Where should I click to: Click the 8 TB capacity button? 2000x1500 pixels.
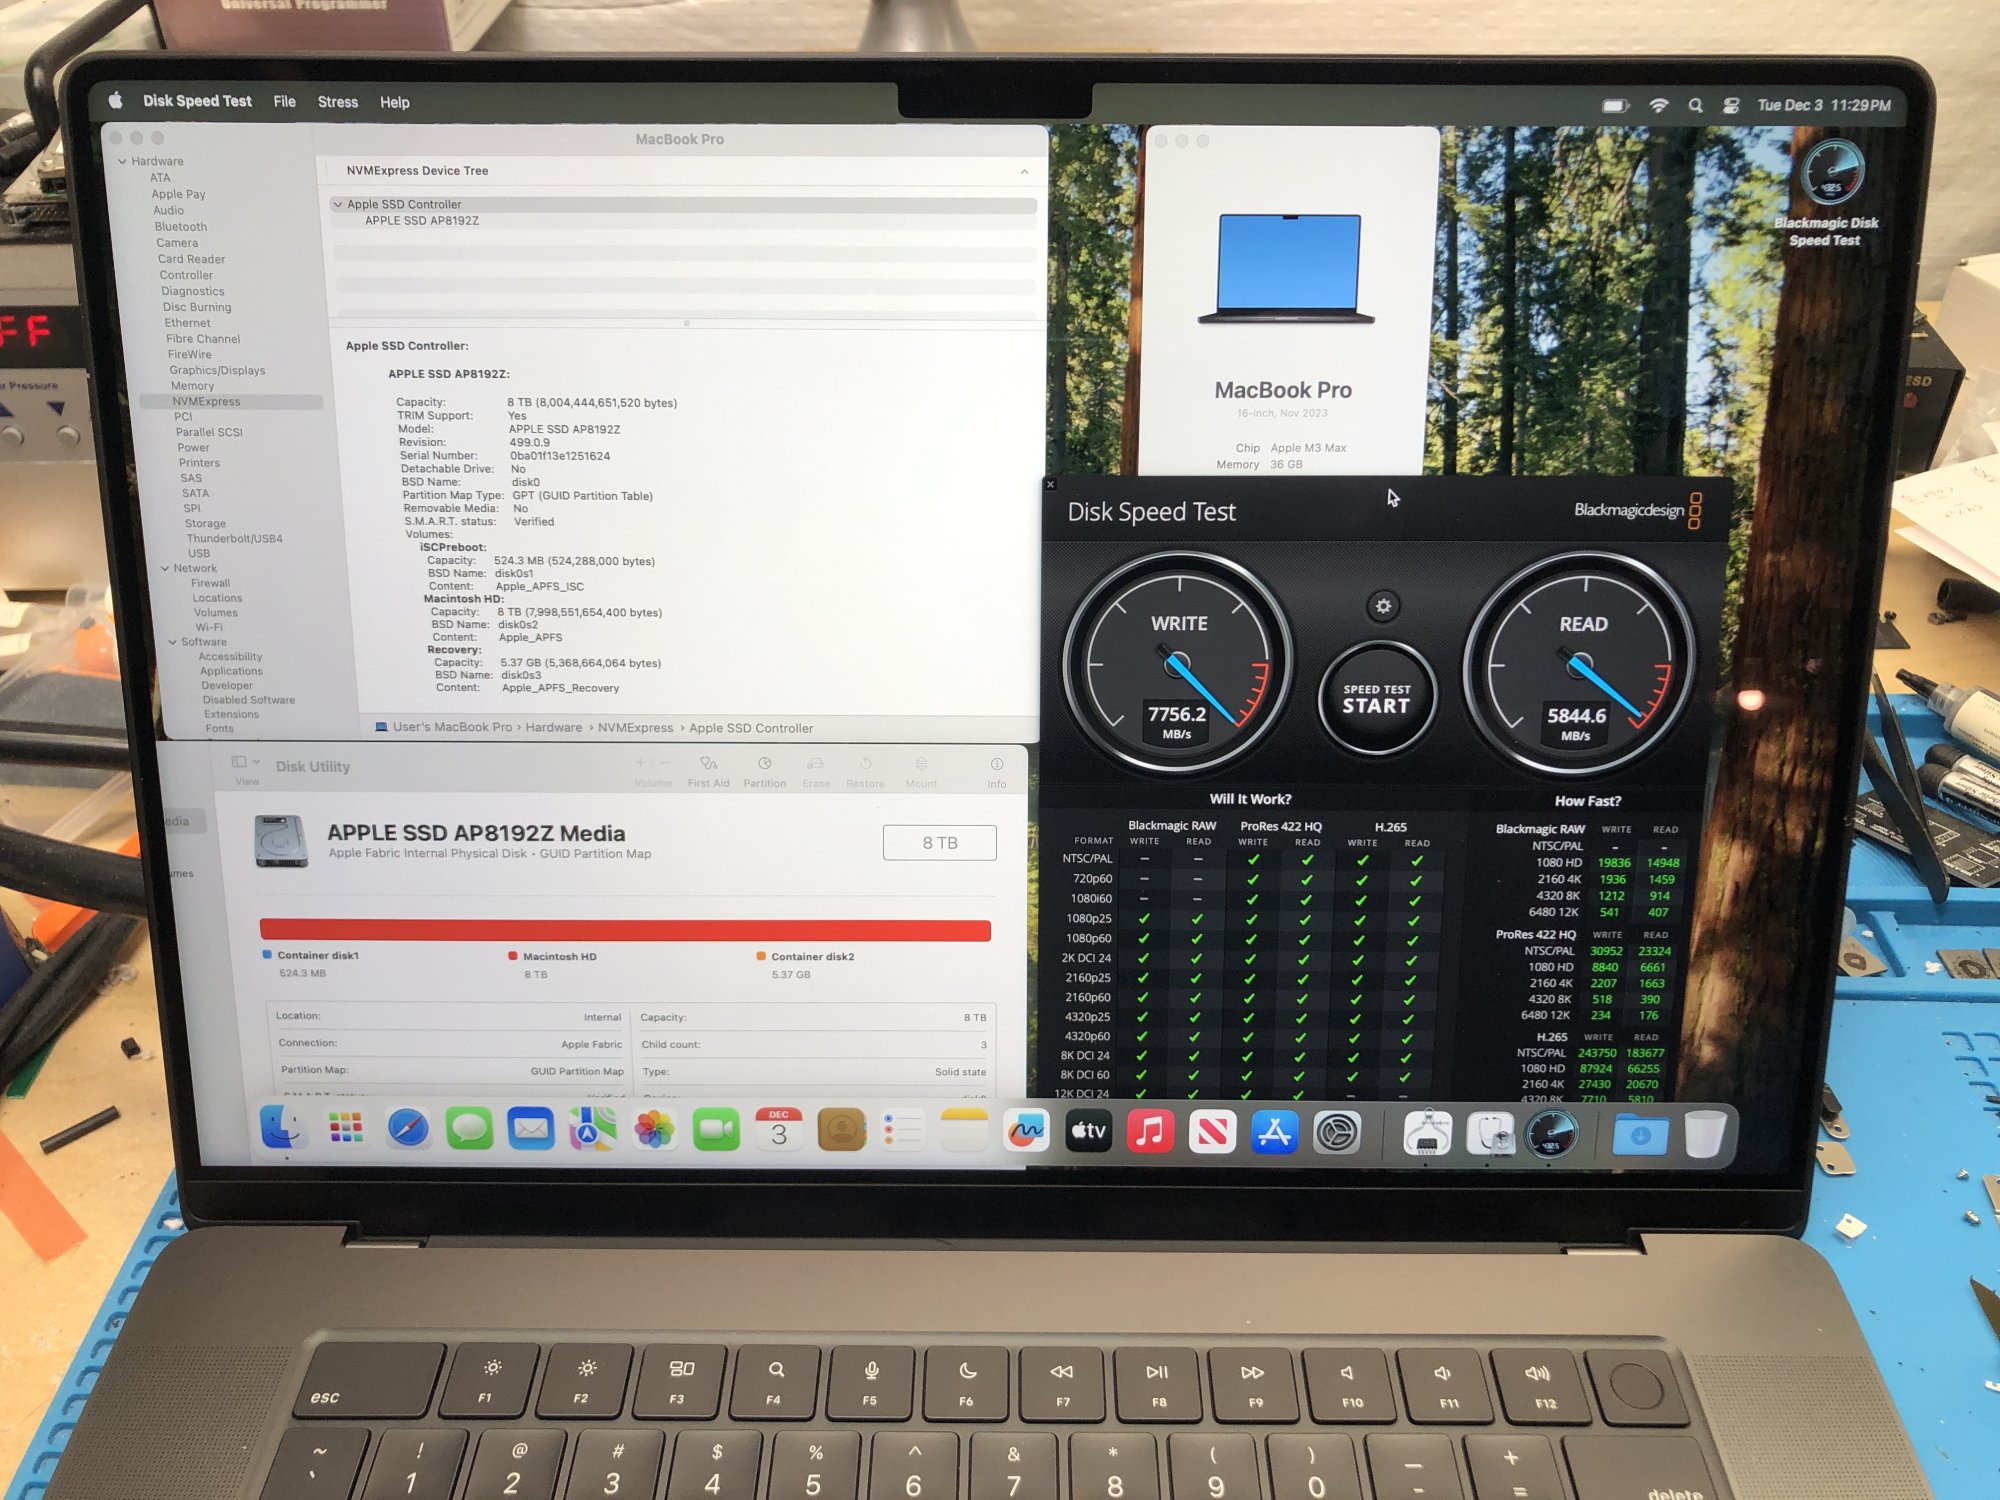pos(939,843)
